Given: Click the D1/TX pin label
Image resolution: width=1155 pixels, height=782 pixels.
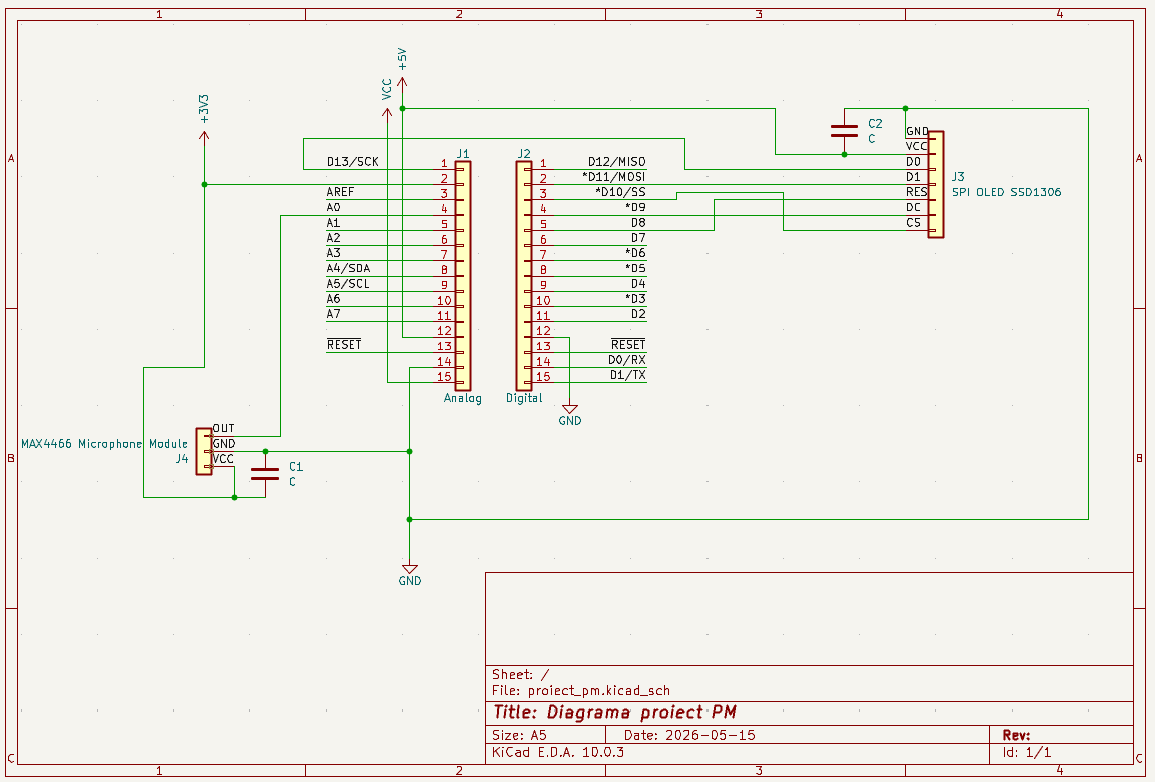Looking at the screenshot, I should coord(628,375).
